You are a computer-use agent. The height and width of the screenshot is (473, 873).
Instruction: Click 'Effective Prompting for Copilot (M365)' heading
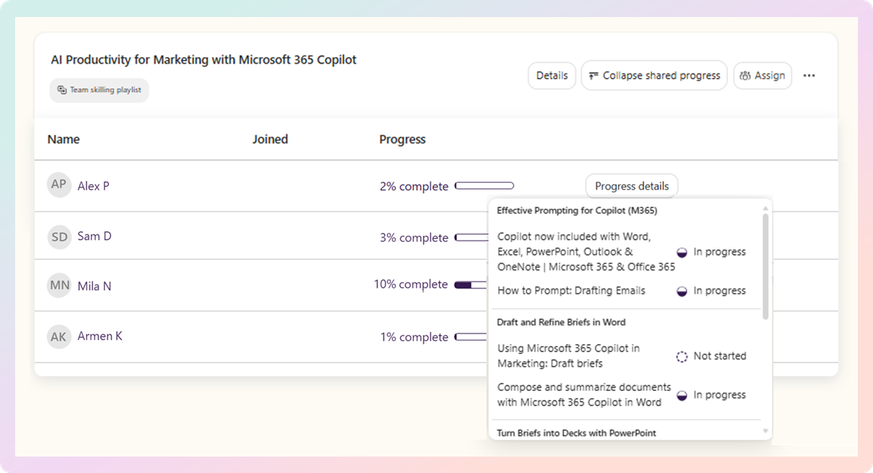[577, 211]
